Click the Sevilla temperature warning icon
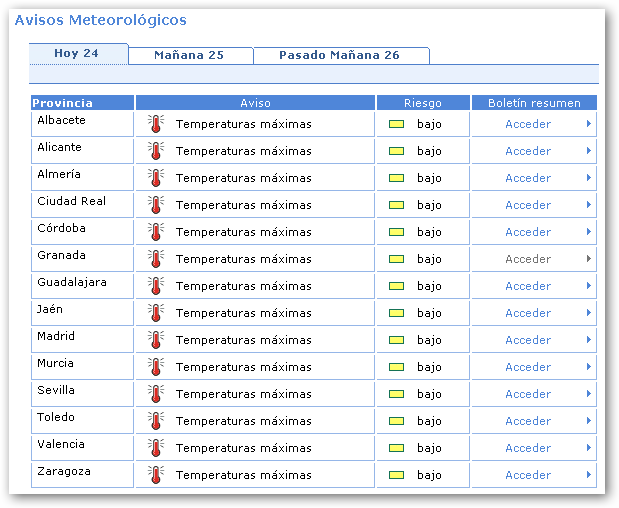 click(155, 394)
